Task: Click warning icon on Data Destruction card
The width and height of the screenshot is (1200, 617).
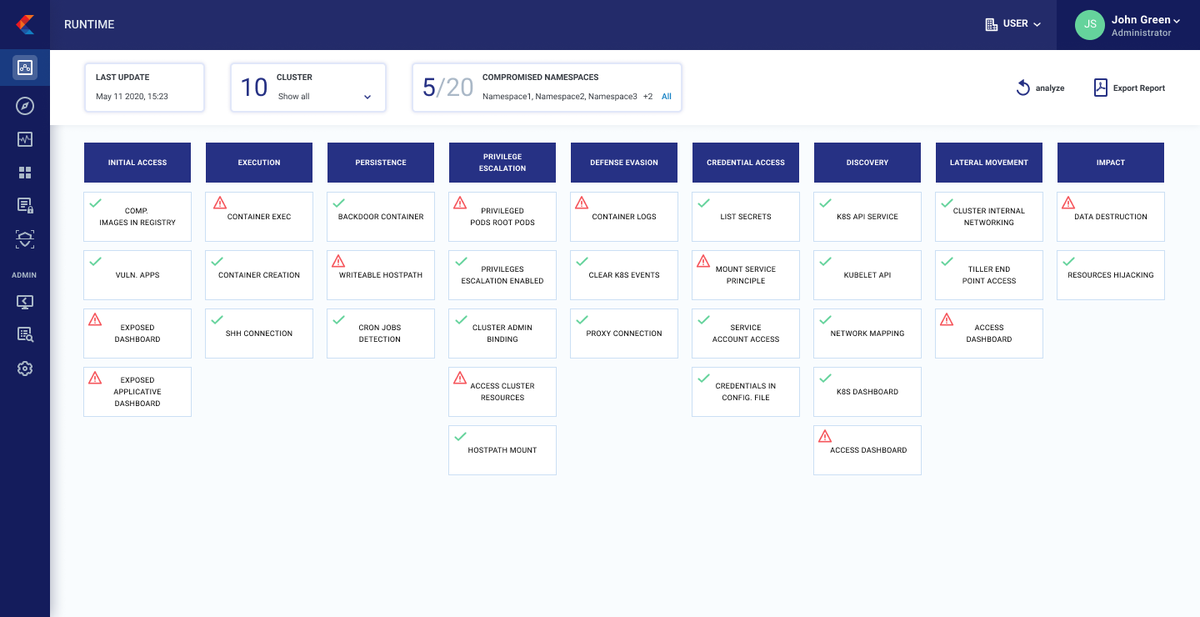Action: [1068, 203]
